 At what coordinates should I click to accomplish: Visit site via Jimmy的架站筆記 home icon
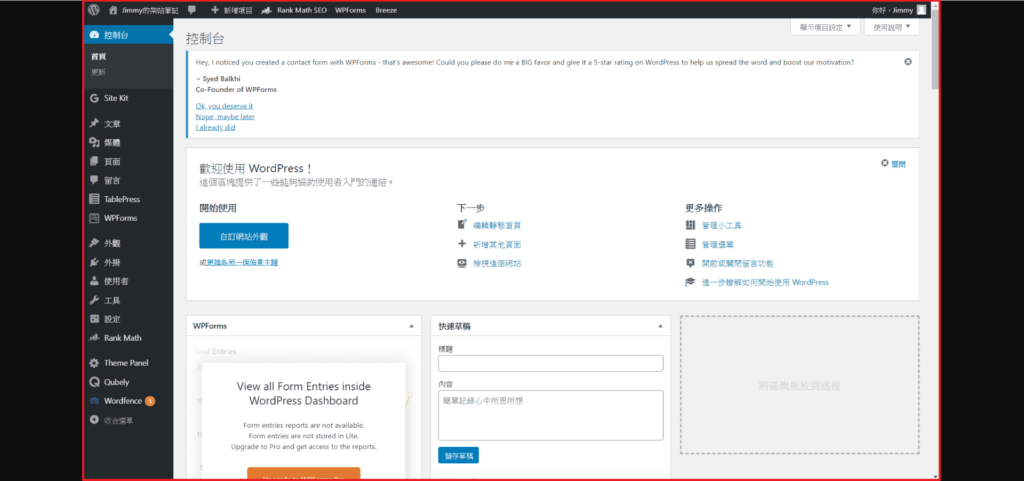pos(114,10)
